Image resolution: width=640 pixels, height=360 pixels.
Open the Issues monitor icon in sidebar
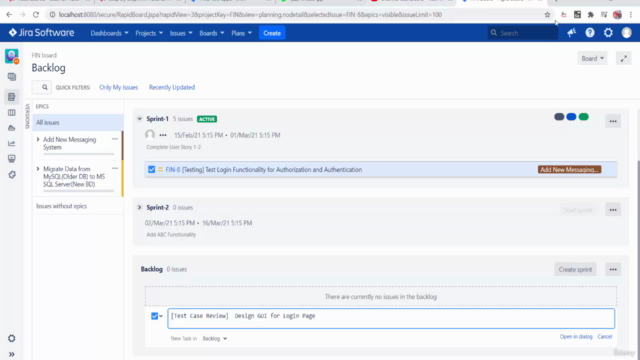coord(11,158)
